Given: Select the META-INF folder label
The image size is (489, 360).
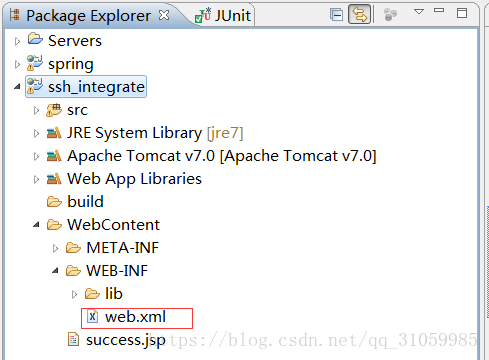Looking at the screenshot, I should pyautogui.click(x=123, y=248).
